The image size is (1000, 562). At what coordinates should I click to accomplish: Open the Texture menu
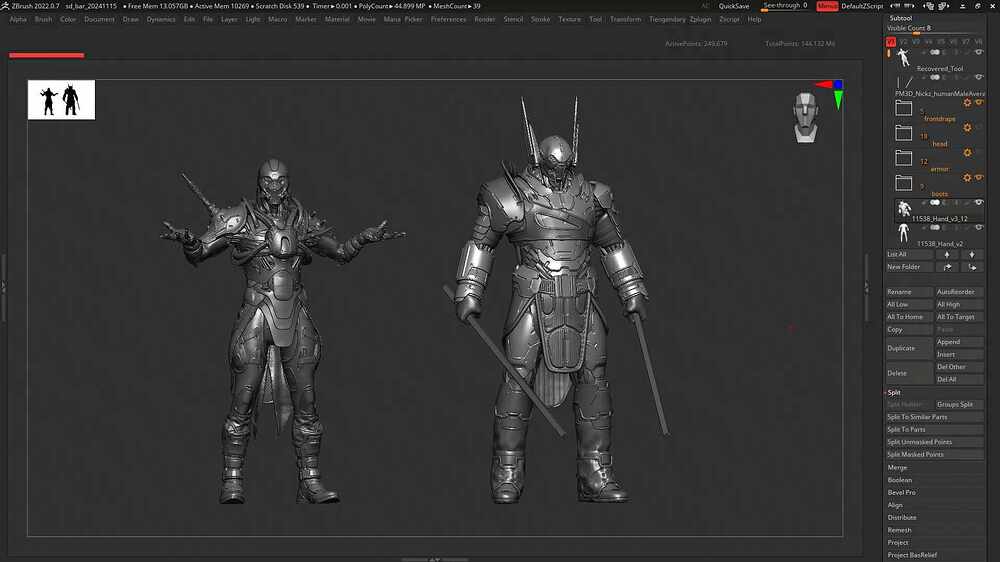(570, 19)
